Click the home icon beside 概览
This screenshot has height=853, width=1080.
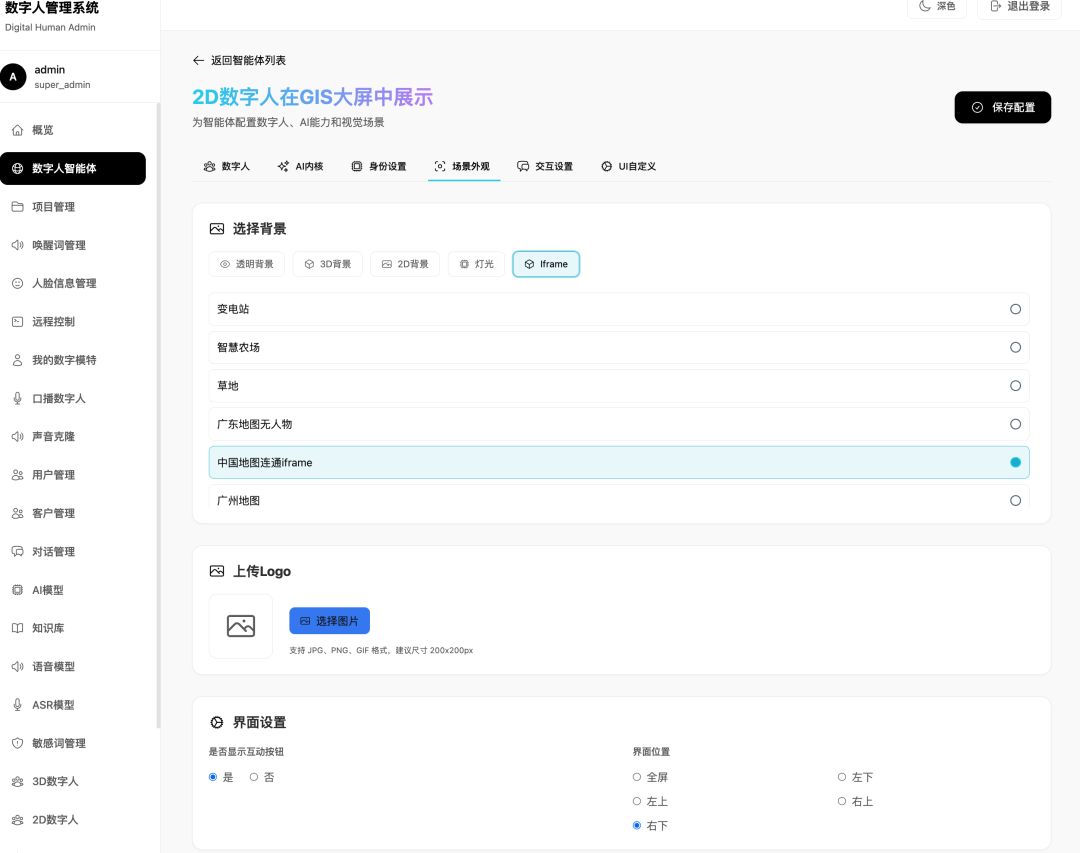[18, 130]
